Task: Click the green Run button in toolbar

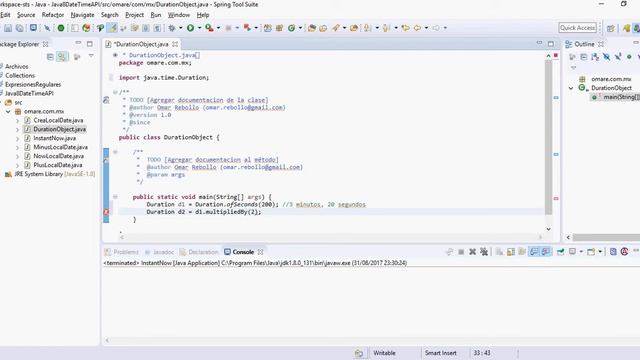Action: [191, 28]
